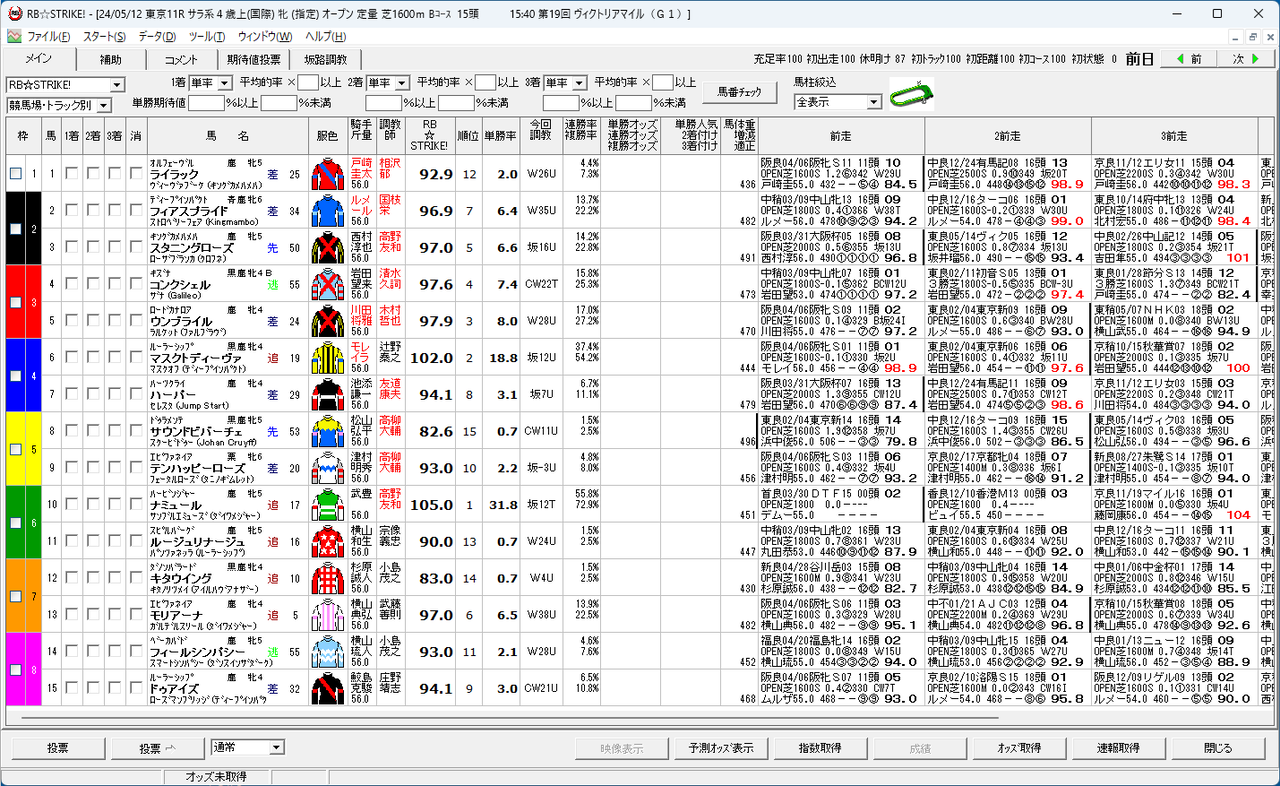The width and height of the screenshot is (1280, 786).
Task: Click the silks icon for テンハッピーローズ
Action: 327,467
